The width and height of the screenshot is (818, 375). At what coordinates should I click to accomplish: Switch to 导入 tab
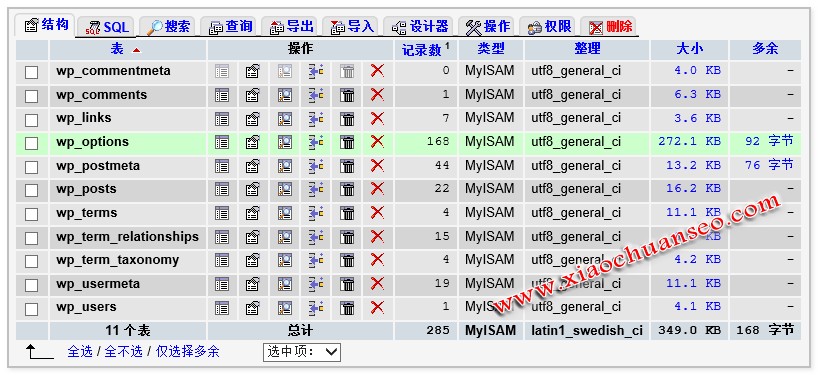click(x=353, y=27)
